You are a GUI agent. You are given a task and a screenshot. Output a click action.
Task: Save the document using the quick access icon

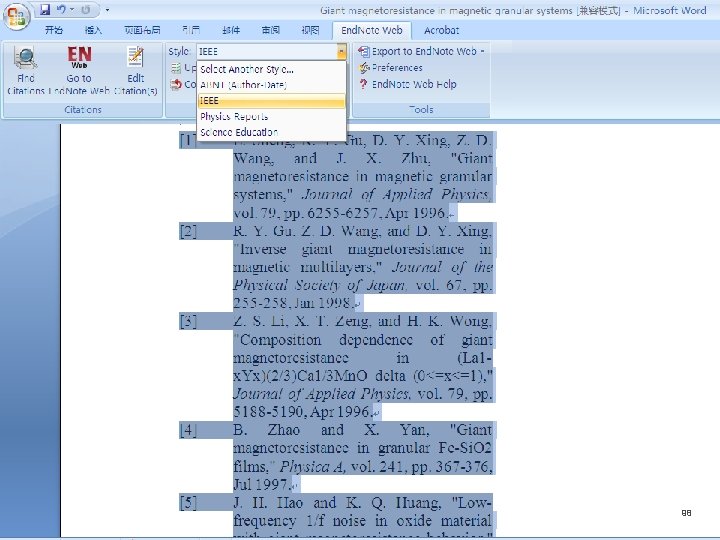click(45, 10)
